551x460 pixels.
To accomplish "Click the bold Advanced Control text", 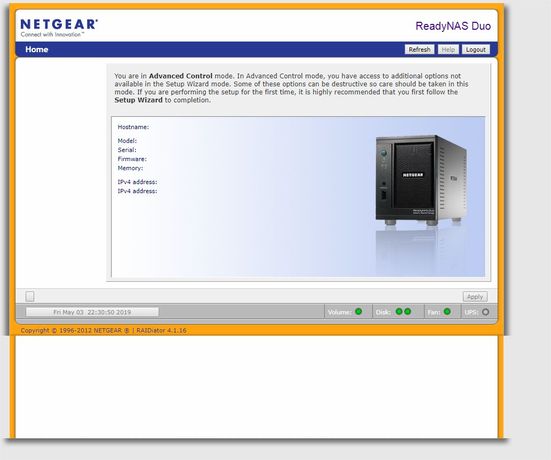I will (x=181, y=76).
